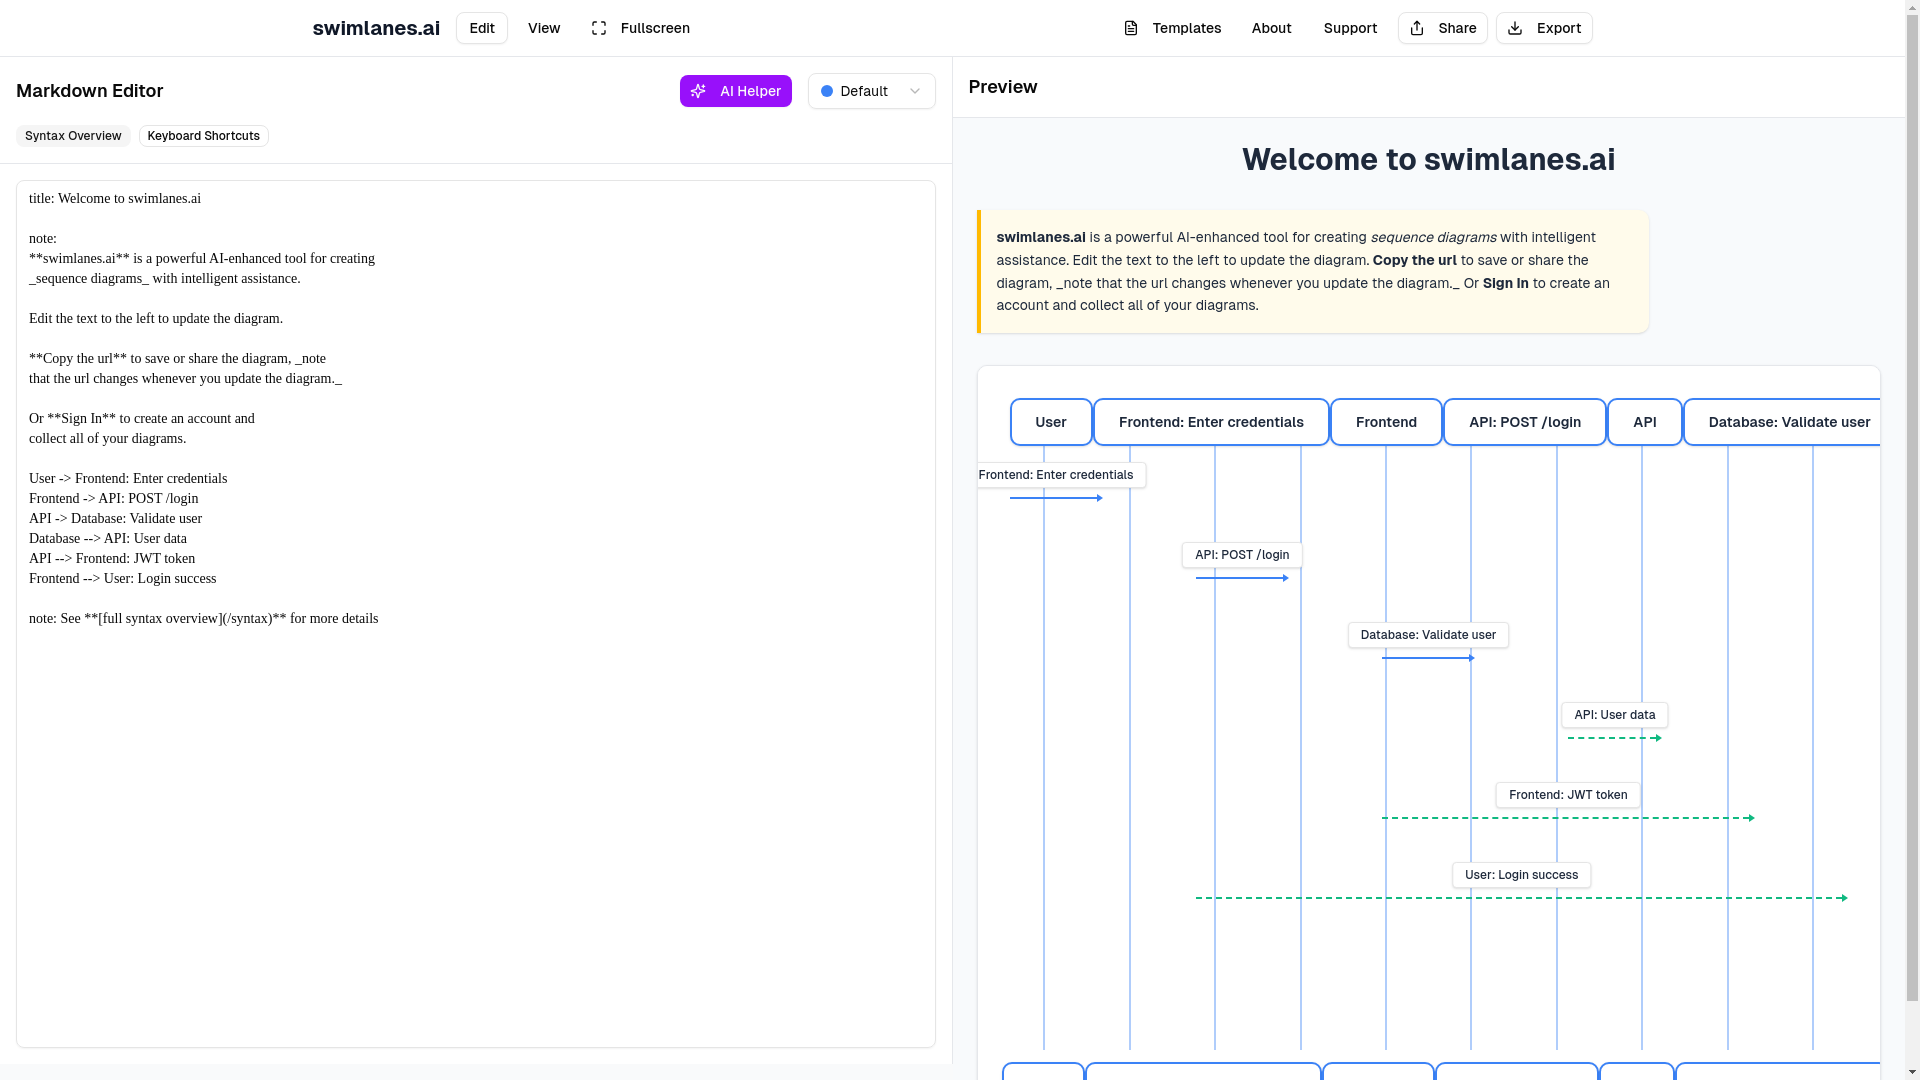The image size is (1920, 1080).
Task: Click the 'API: POST /login' lane header
Action: [x=1525, y=422]
